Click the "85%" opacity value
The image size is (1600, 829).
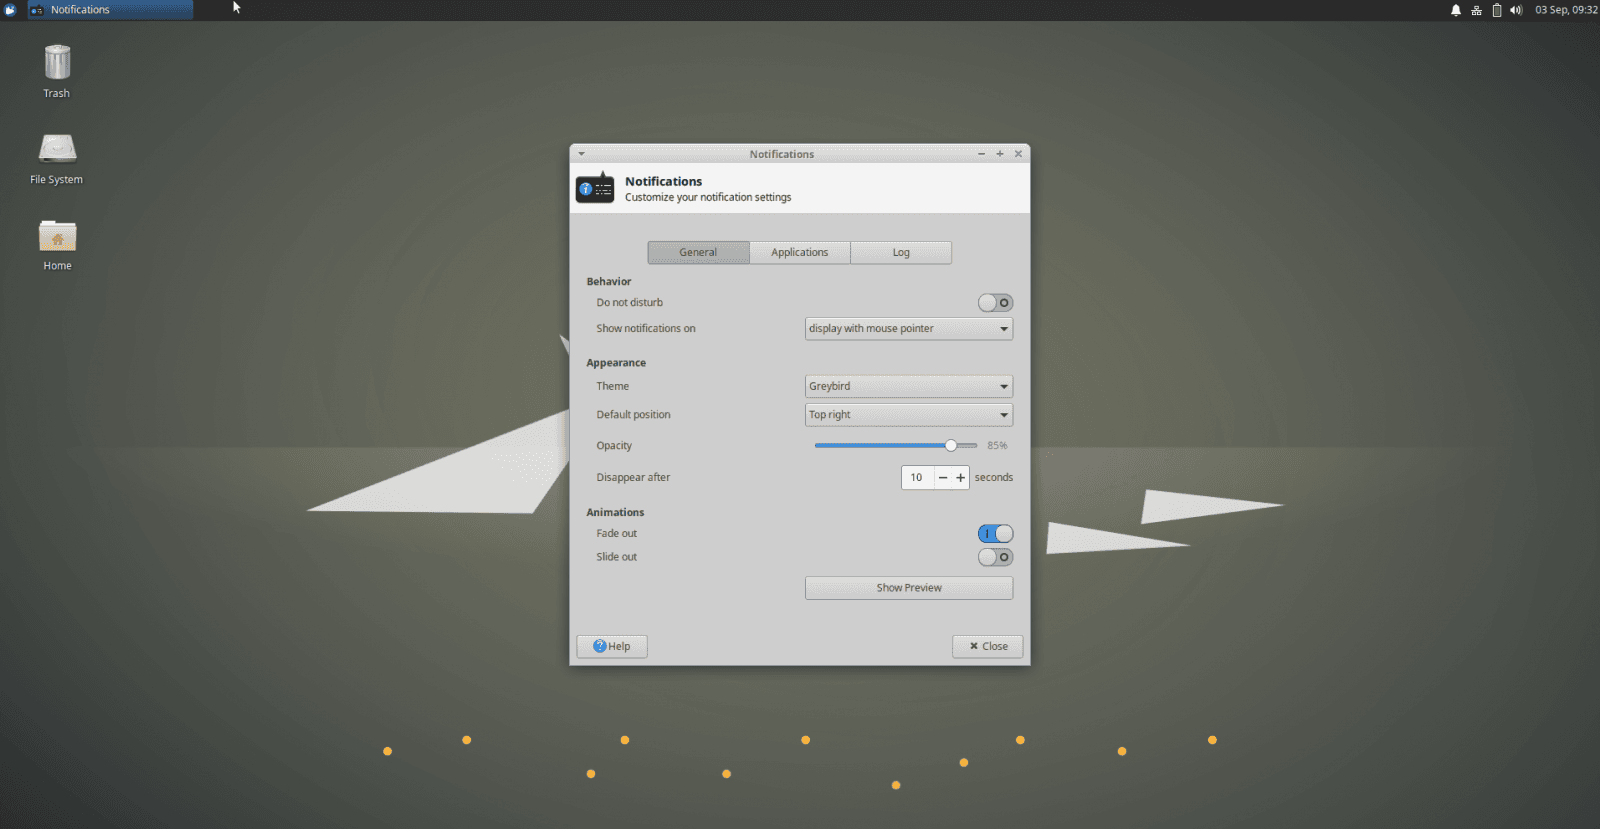[x=997, y=446]
